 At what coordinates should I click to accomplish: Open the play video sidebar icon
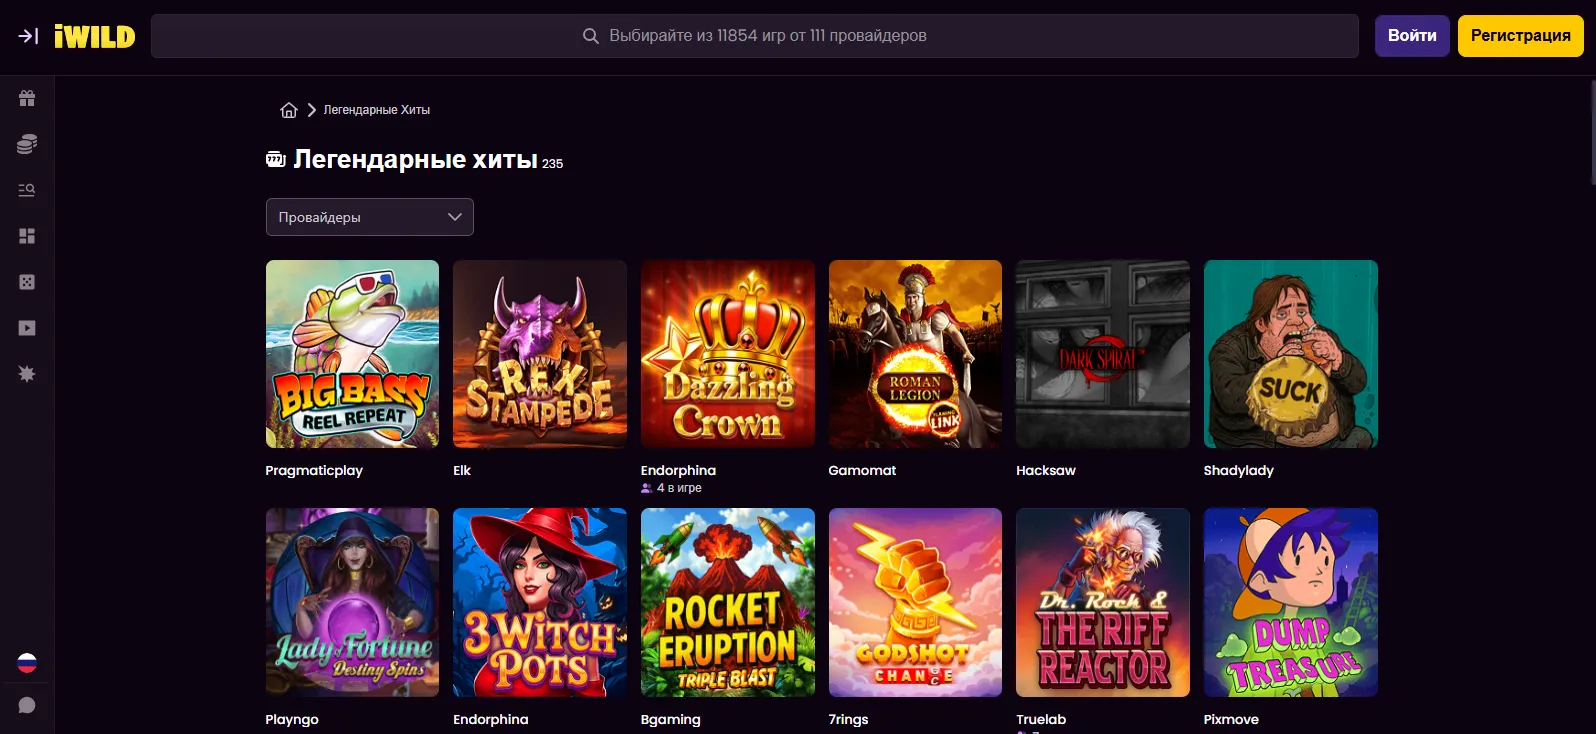pyautogui.click(x=27, y=328)
